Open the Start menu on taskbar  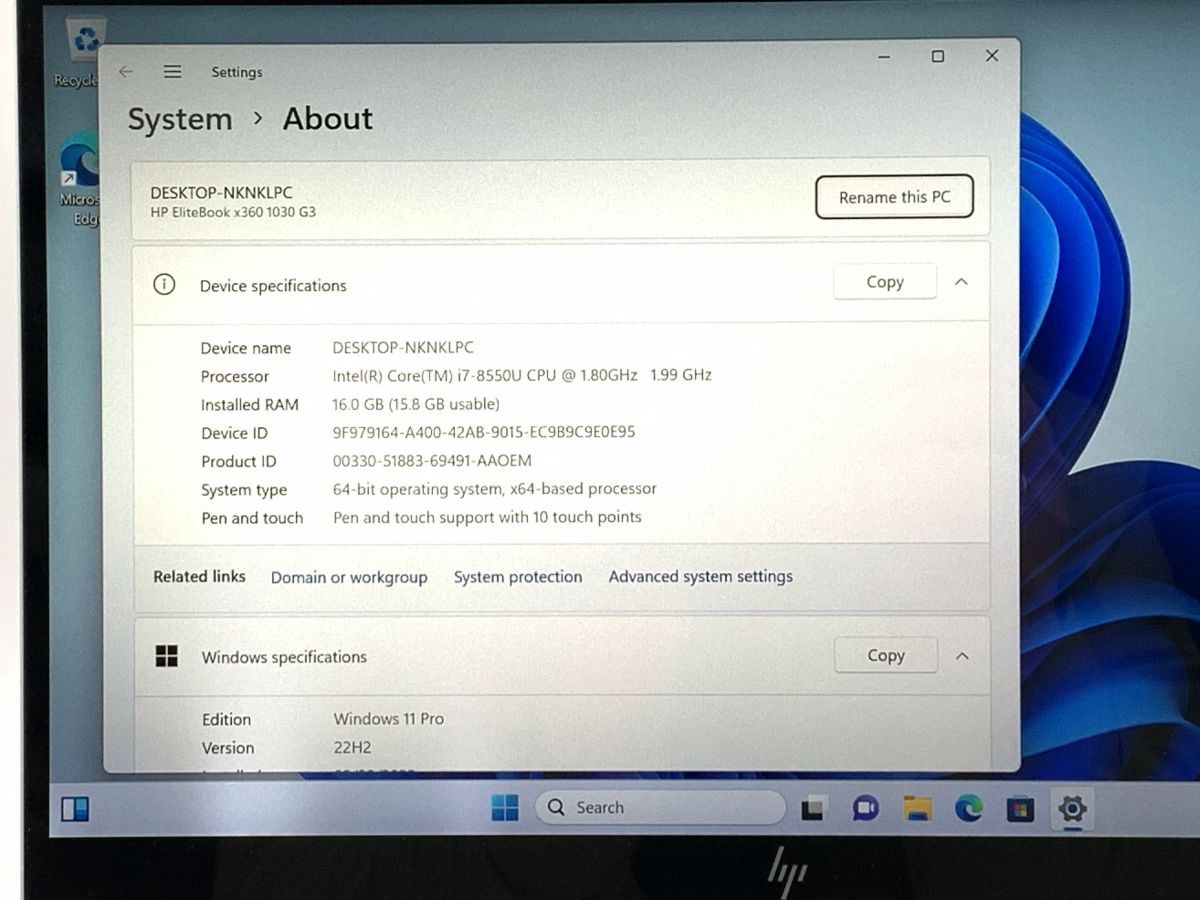(x=505, y=807)
